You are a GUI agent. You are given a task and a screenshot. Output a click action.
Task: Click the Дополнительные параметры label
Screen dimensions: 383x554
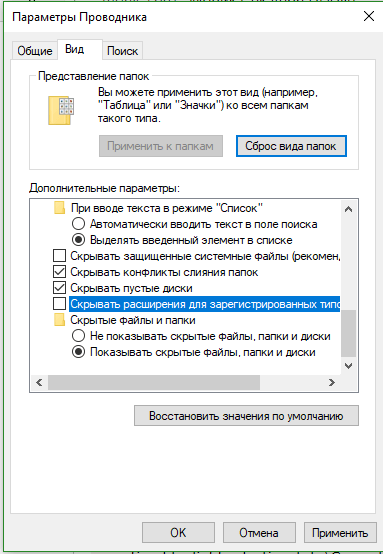tap(105, 188)
